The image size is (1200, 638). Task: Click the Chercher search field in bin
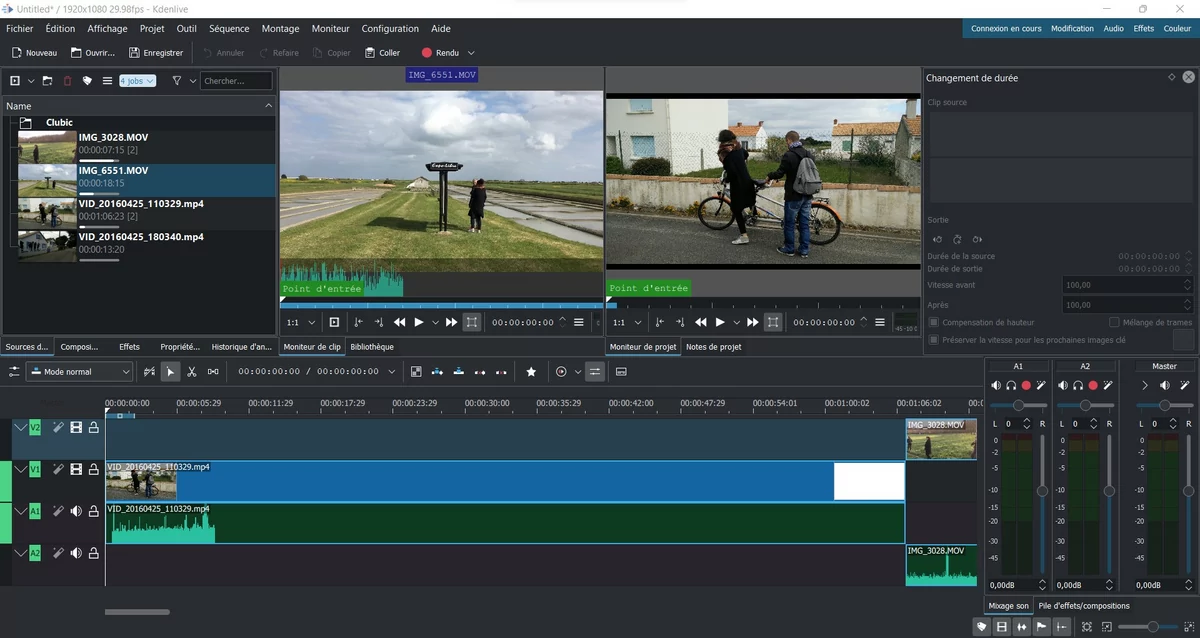pos(236,81)
